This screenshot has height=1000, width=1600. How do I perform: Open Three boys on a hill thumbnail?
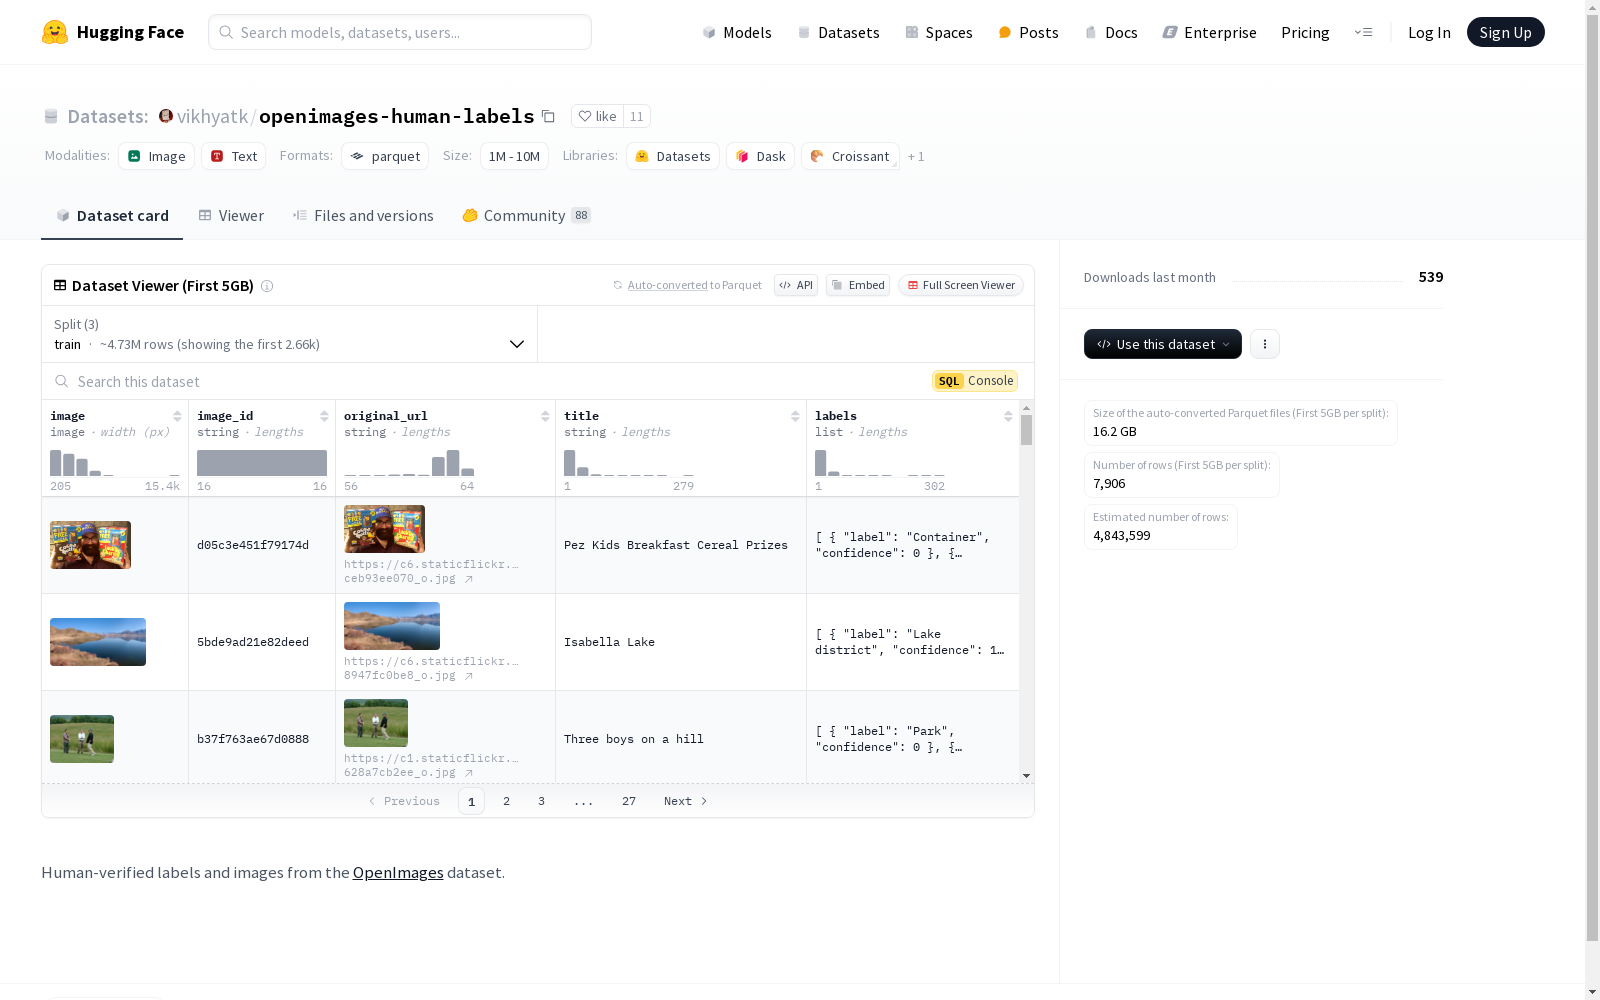click(82, 739)
